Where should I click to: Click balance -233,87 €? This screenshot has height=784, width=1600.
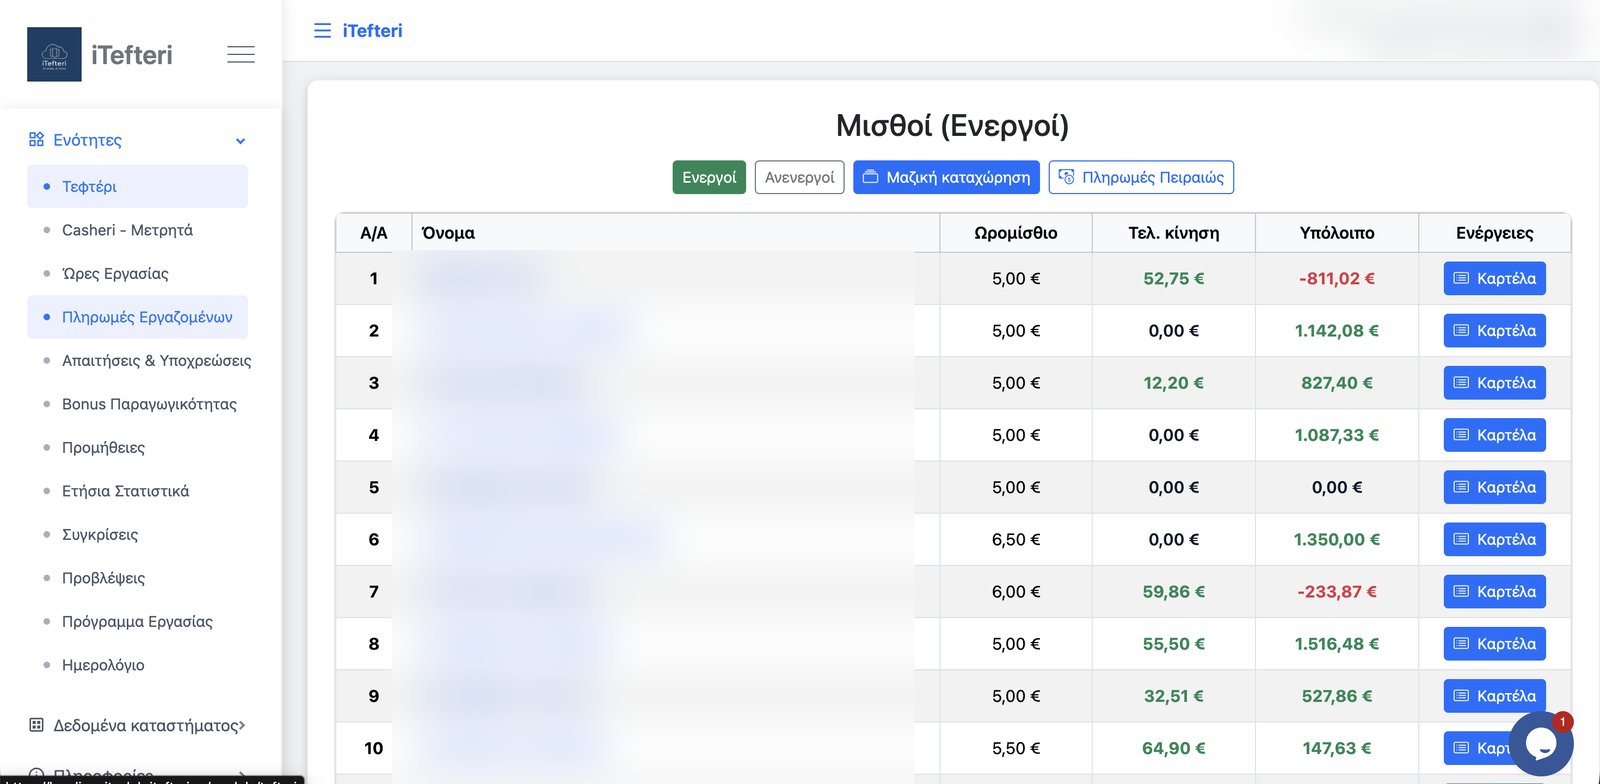(1337, 591)
